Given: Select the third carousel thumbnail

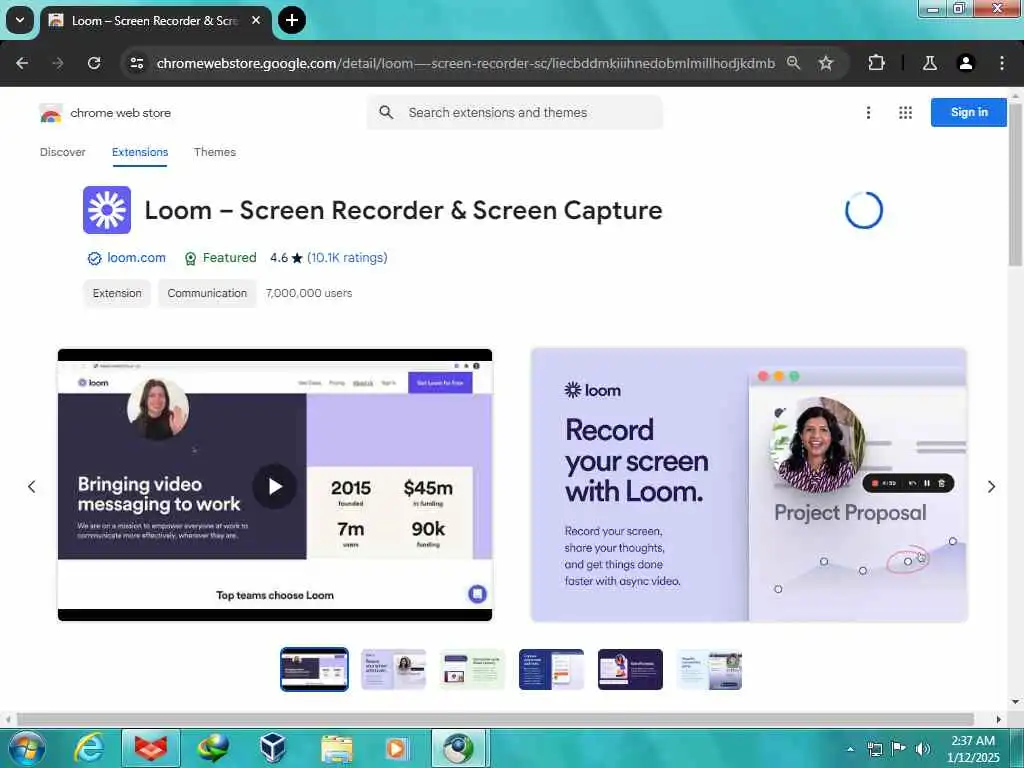Looking at the screenshot, I should click(472, 669).
